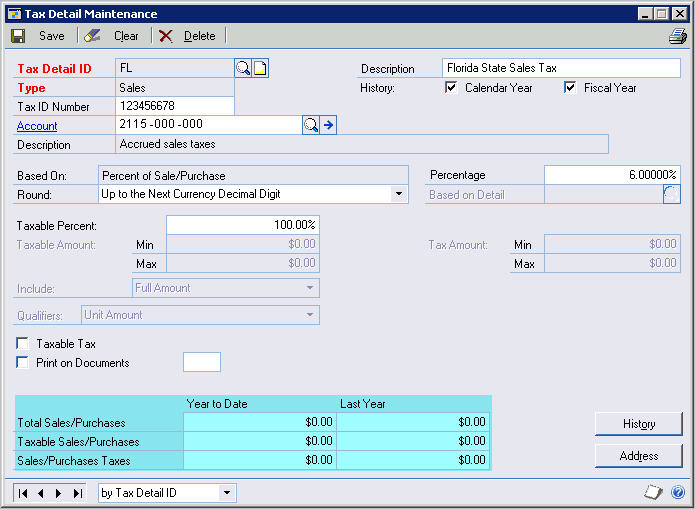The width and height of the screenshot is (695, 509).
Task: Click the Account expansion arrow icon
Action: pyautogui.click(x=328, y=125)
